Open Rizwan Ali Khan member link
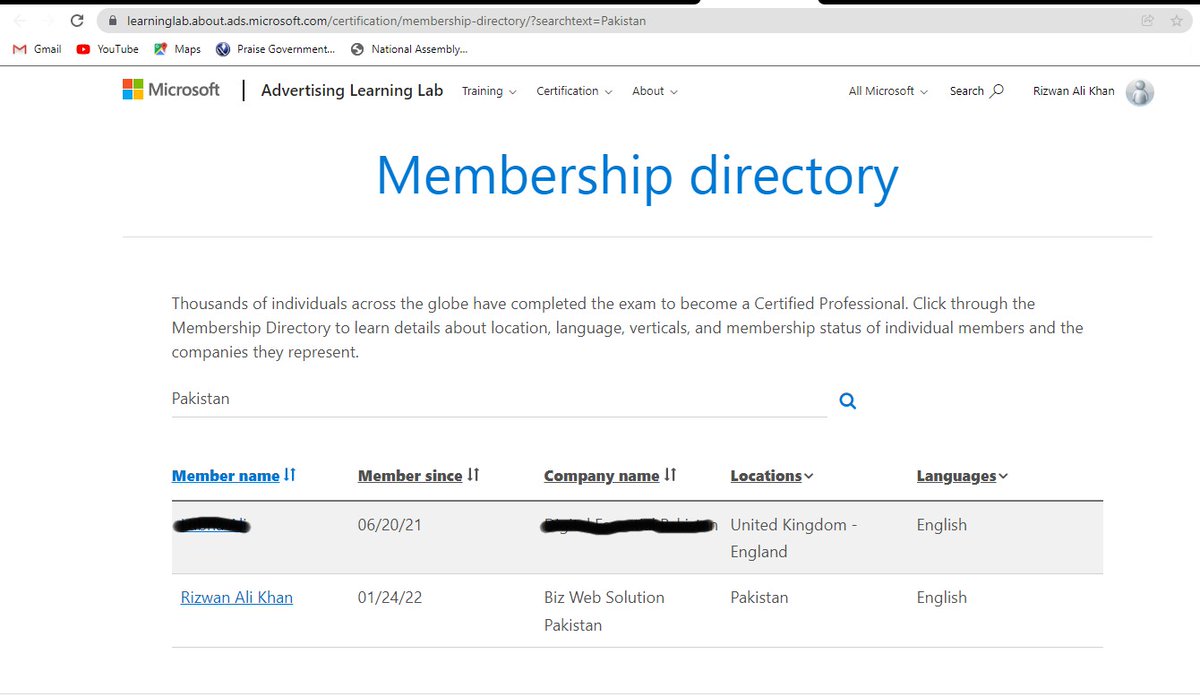 (x=237, y=597)
